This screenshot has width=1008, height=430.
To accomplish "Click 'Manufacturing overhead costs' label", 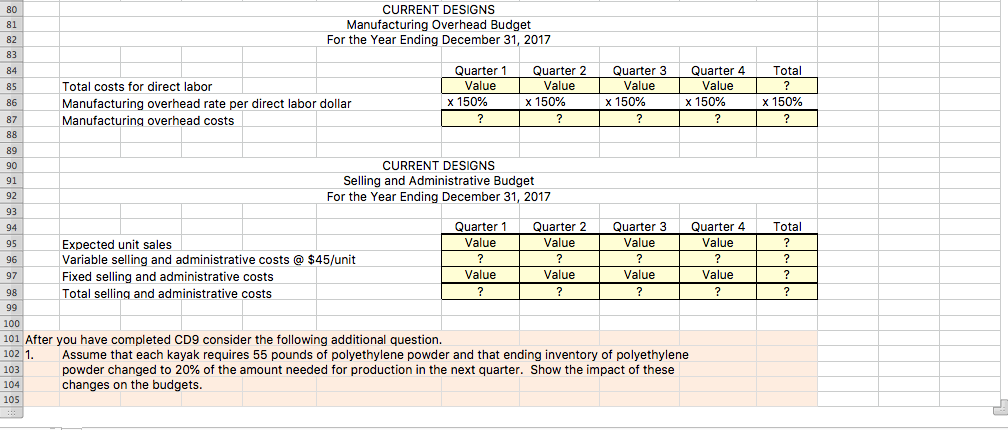I will [x=148, y=120].
